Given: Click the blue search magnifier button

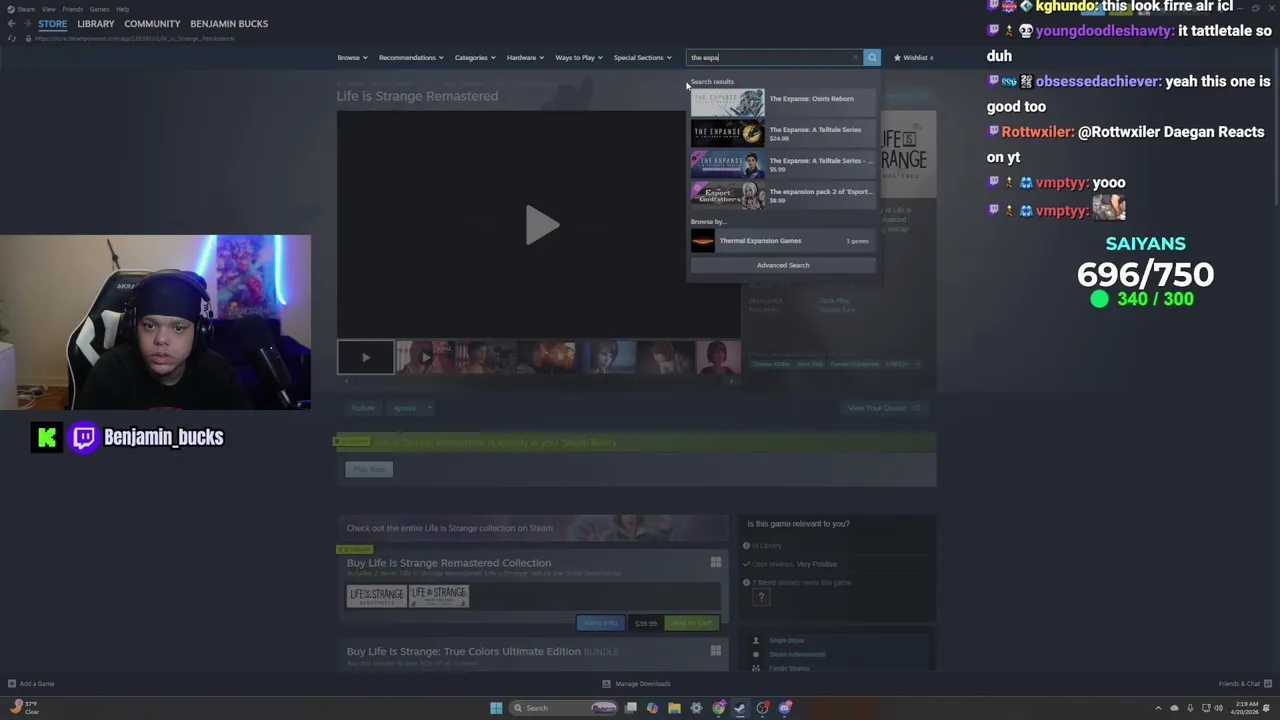Looking at the screenshot, I should (x=872, y=57).
